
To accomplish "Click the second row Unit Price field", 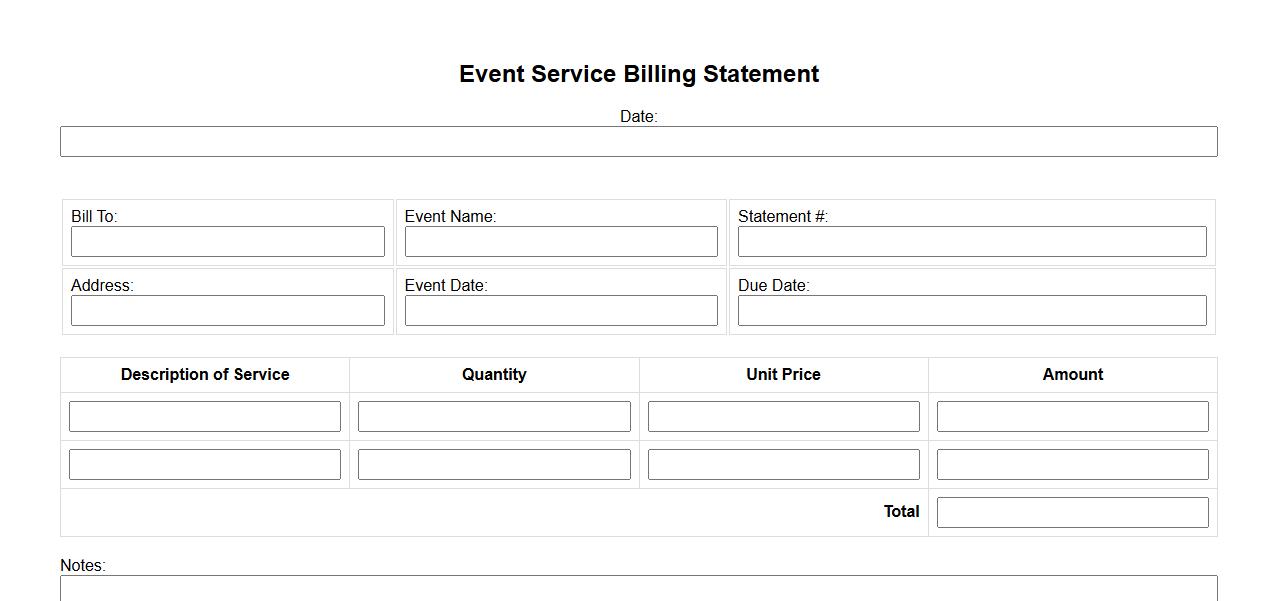I will coord(783,465).
